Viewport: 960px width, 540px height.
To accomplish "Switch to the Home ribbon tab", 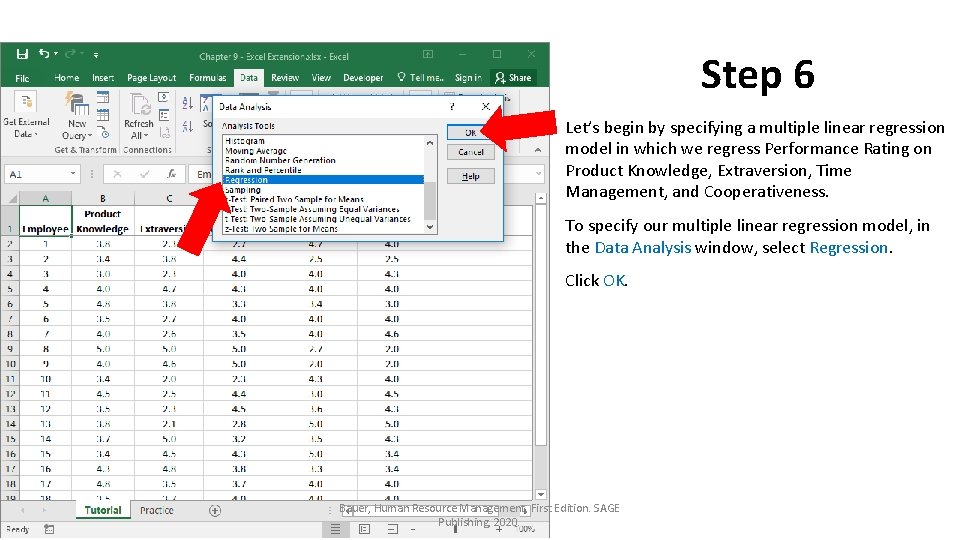I will [x=66, y=78].
